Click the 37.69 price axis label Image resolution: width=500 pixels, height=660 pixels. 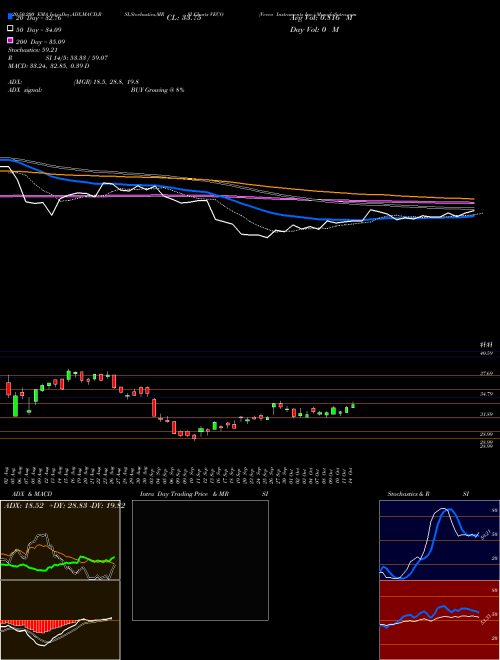point(487,373)
